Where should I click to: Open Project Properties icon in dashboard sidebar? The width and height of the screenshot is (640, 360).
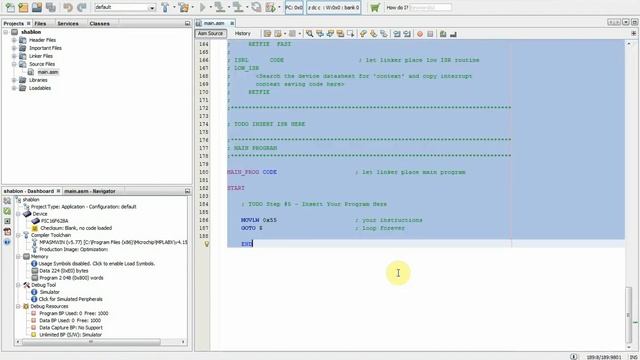click(x=7, y=201)
